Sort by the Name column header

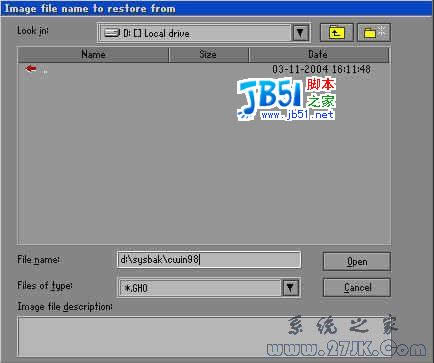[93, 54]
